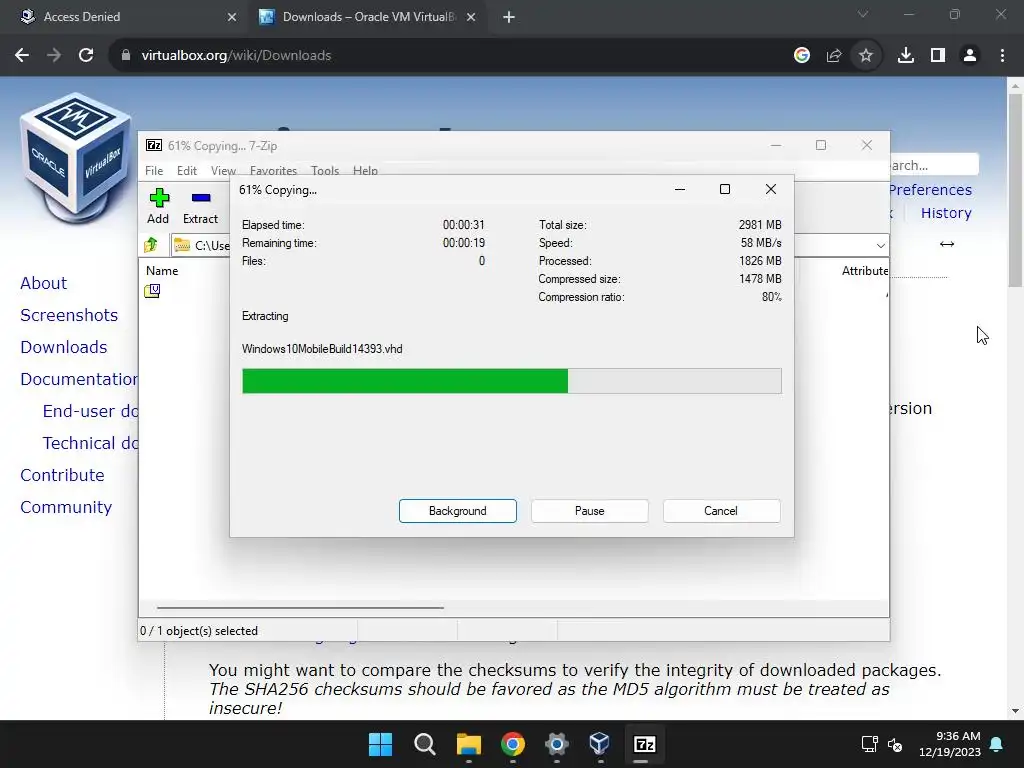Viewport: 1024px width, 768px height.
Task: Close the Access Denied tab
Action: click(231, 17)
